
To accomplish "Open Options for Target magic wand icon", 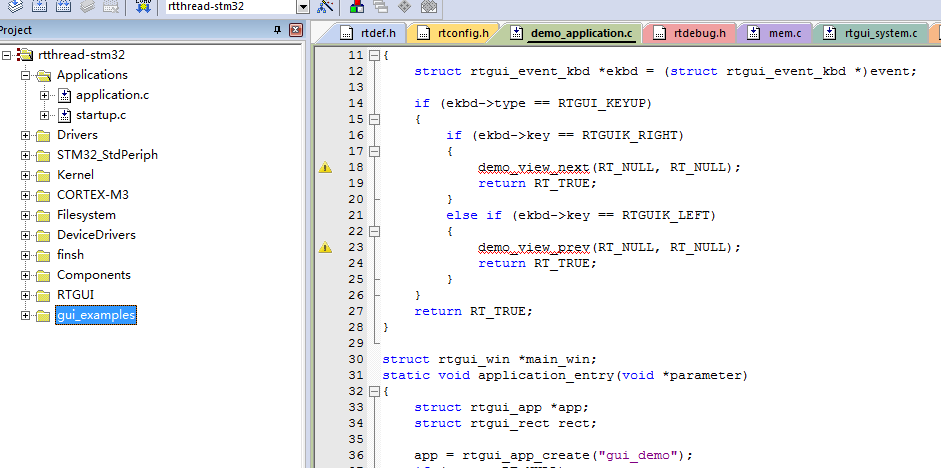I will tap(325, 7).
